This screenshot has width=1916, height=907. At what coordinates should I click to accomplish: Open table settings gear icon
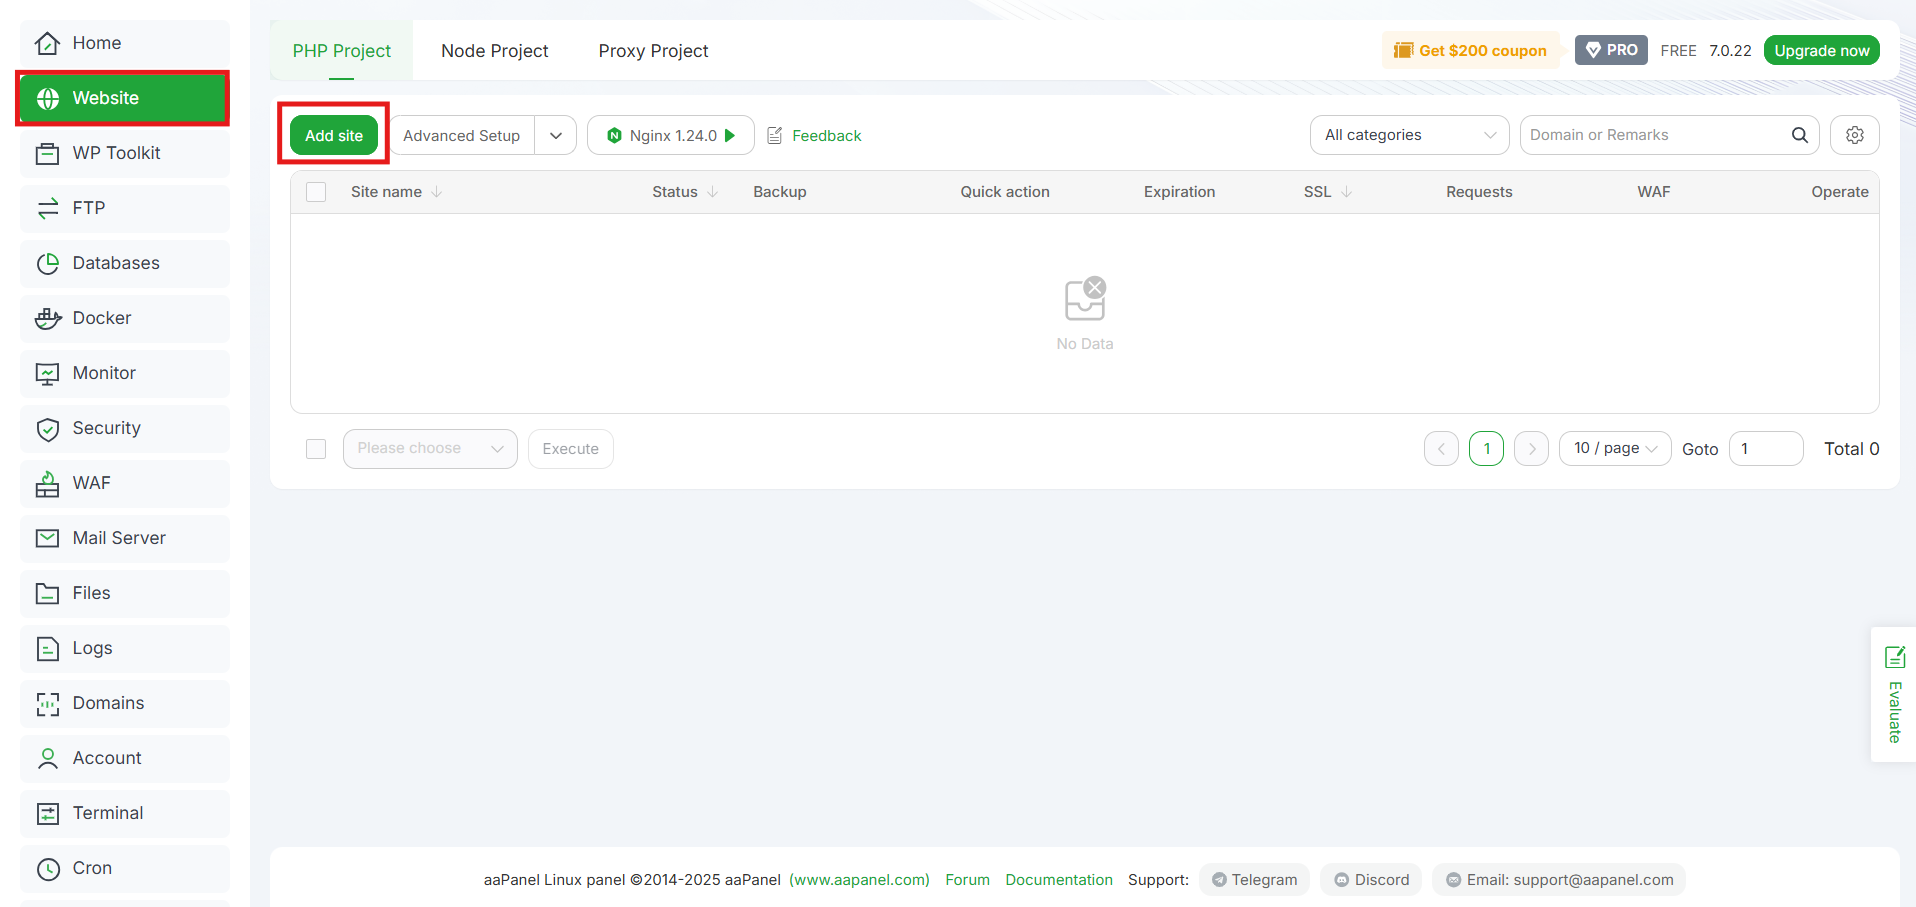[1854, 135]
